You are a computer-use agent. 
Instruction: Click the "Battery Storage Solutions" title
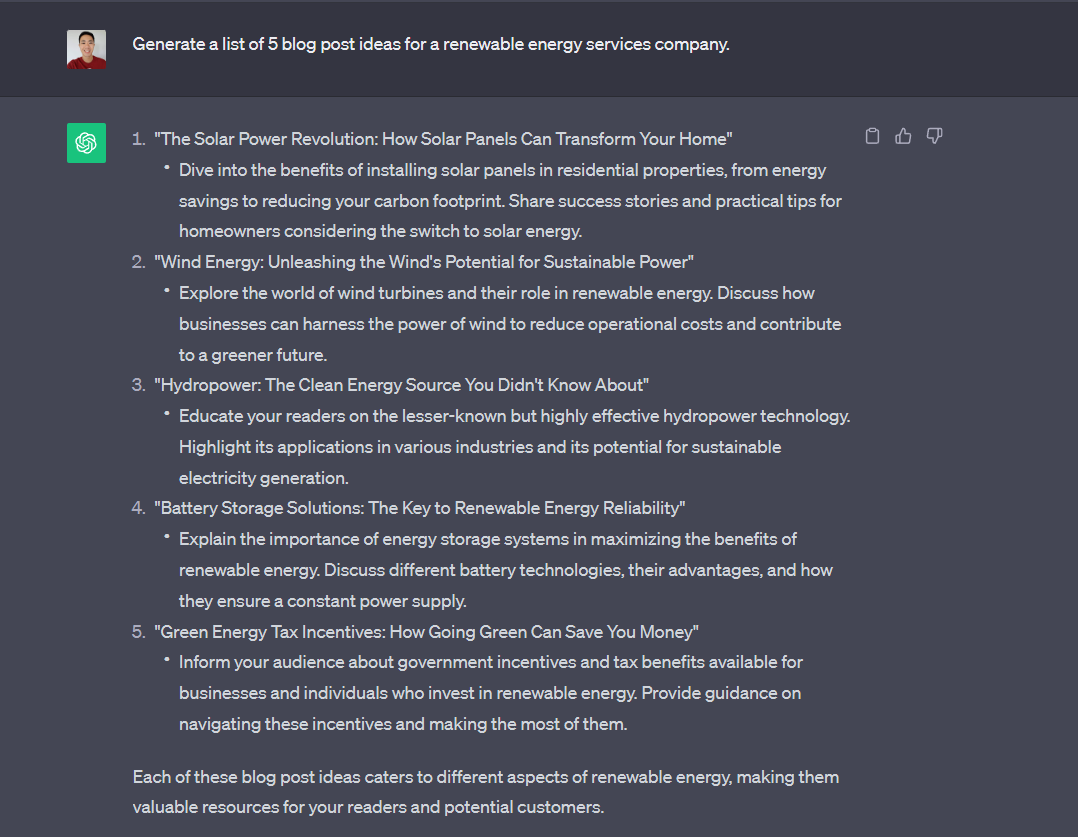[x=420, y=508]
